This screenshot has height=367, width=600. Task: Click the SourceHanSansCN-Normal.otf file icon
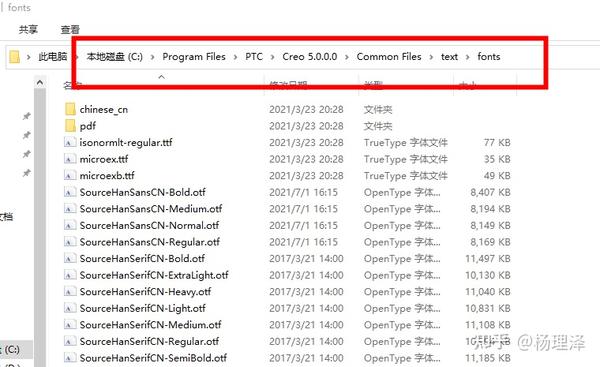pyautogui.click(x=69, y=225)
